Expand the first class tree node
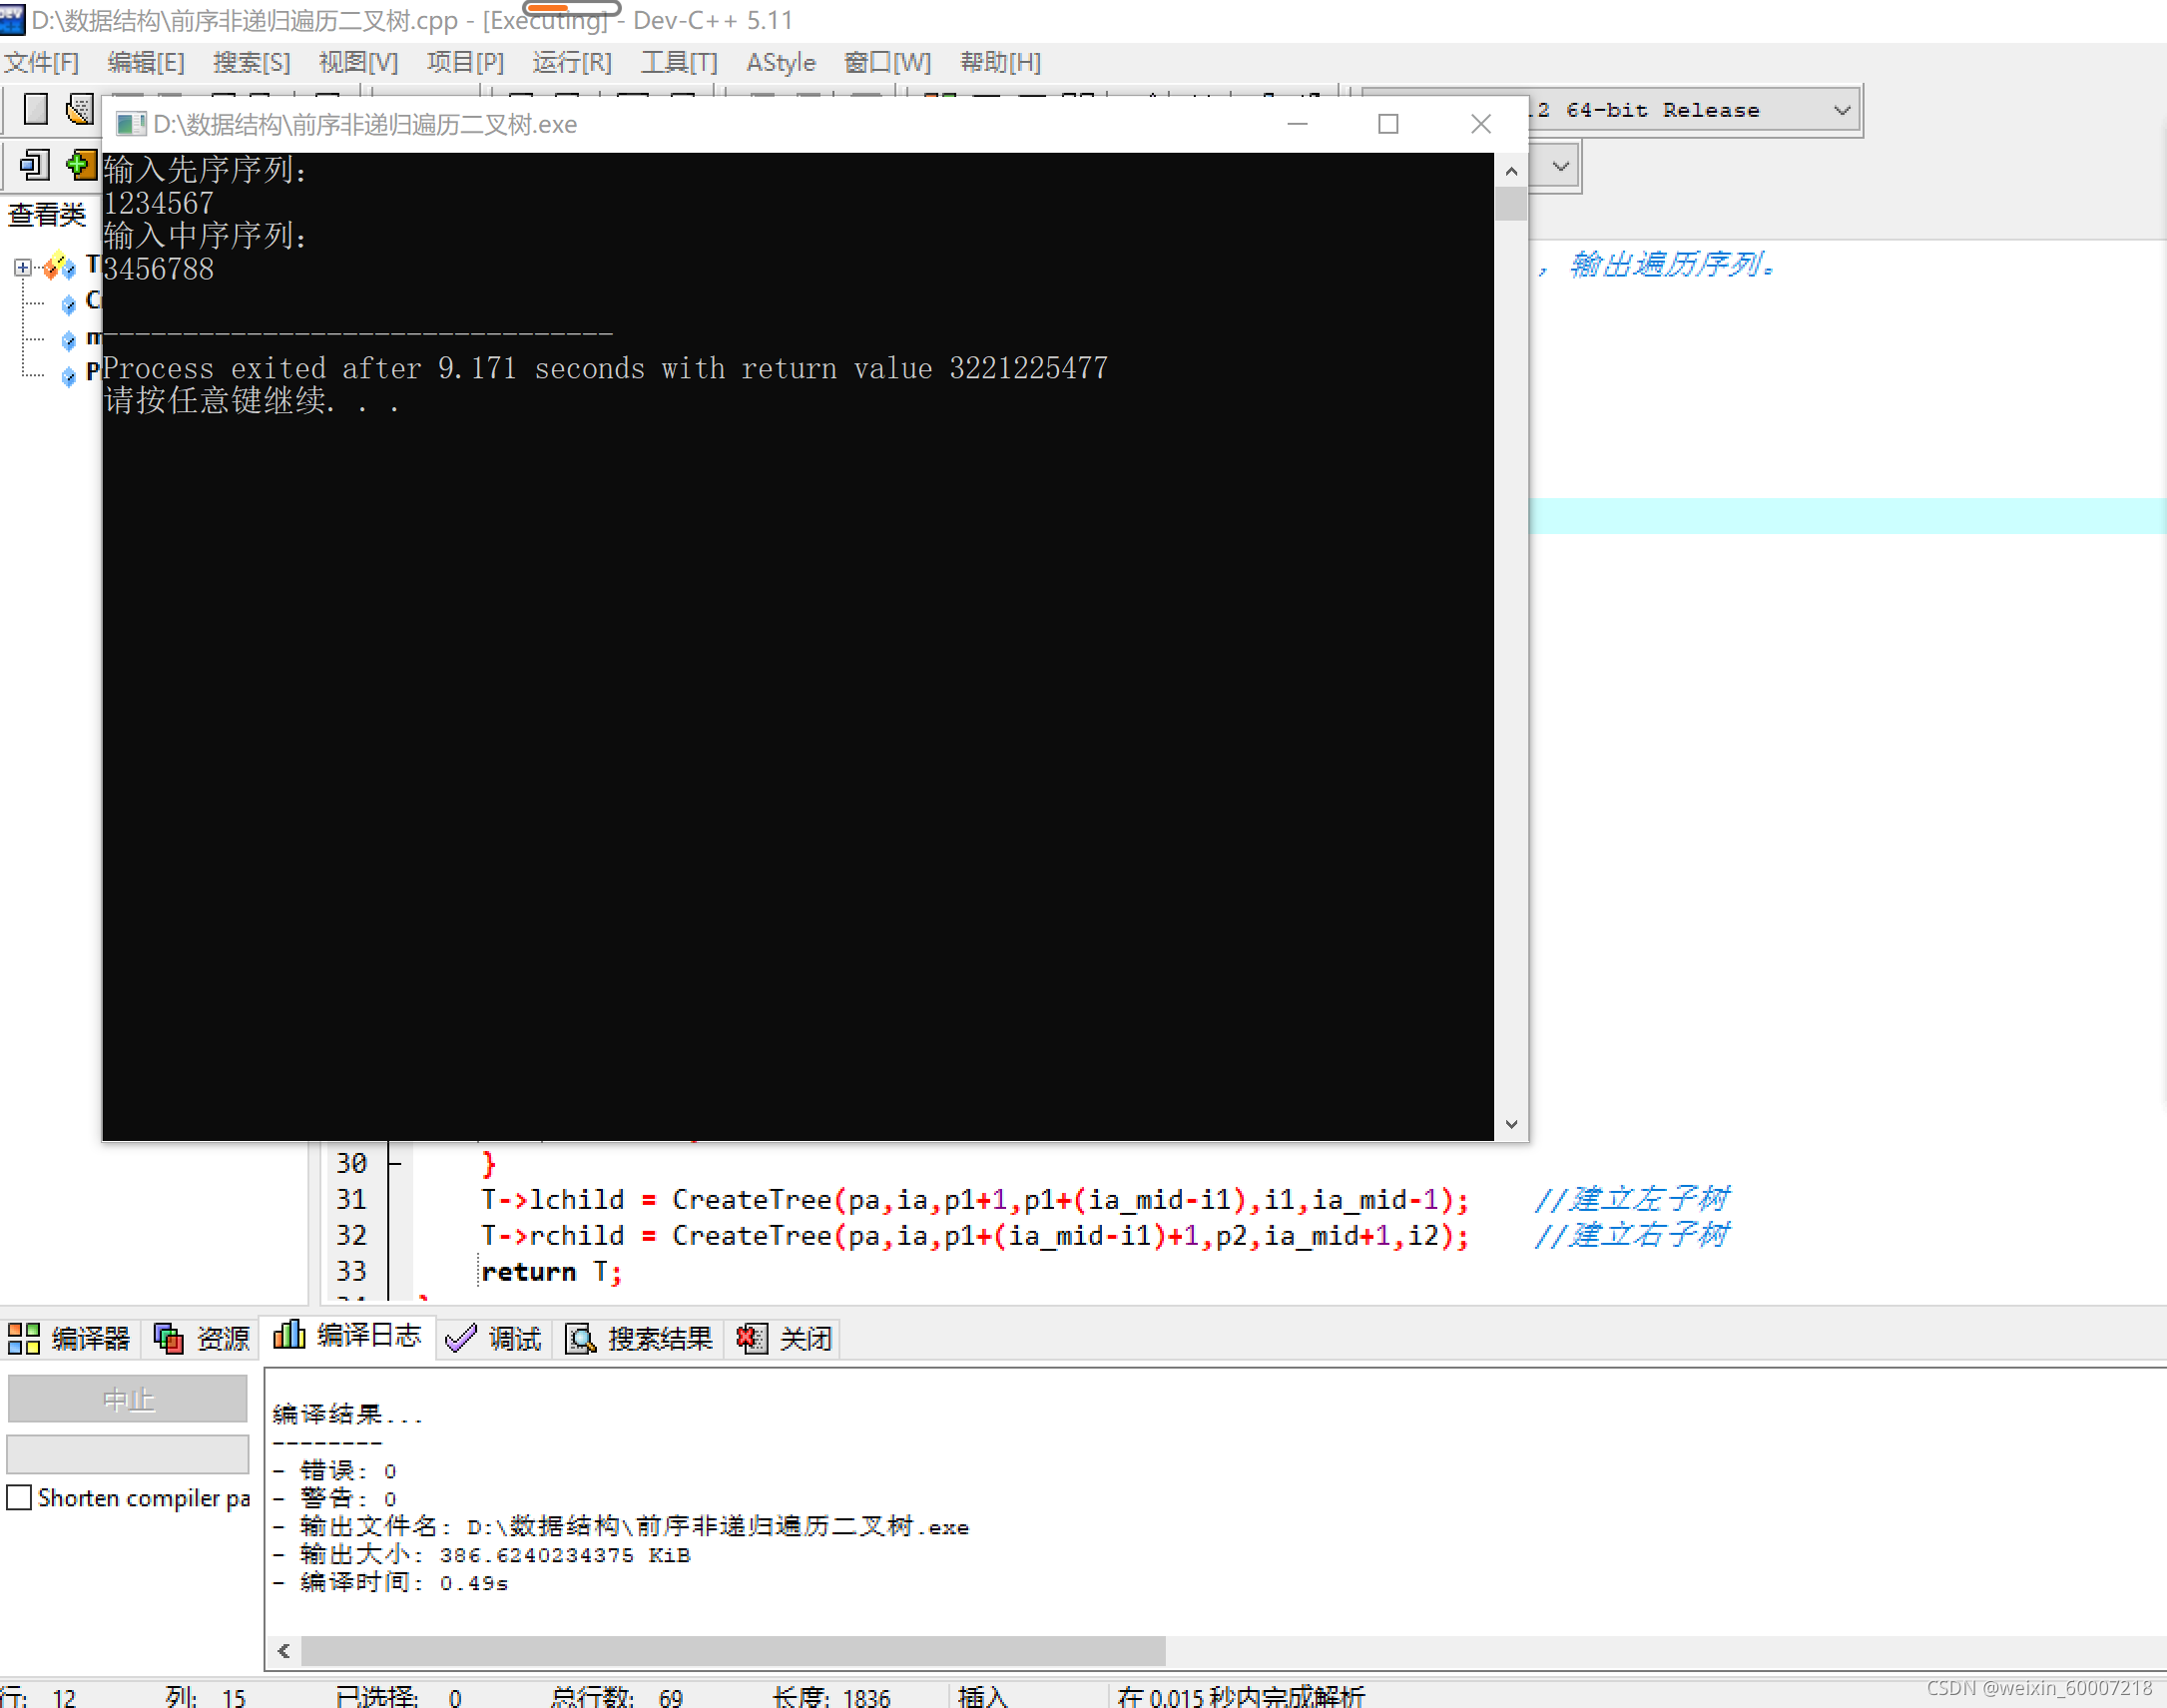 click(x=22, y=267)
